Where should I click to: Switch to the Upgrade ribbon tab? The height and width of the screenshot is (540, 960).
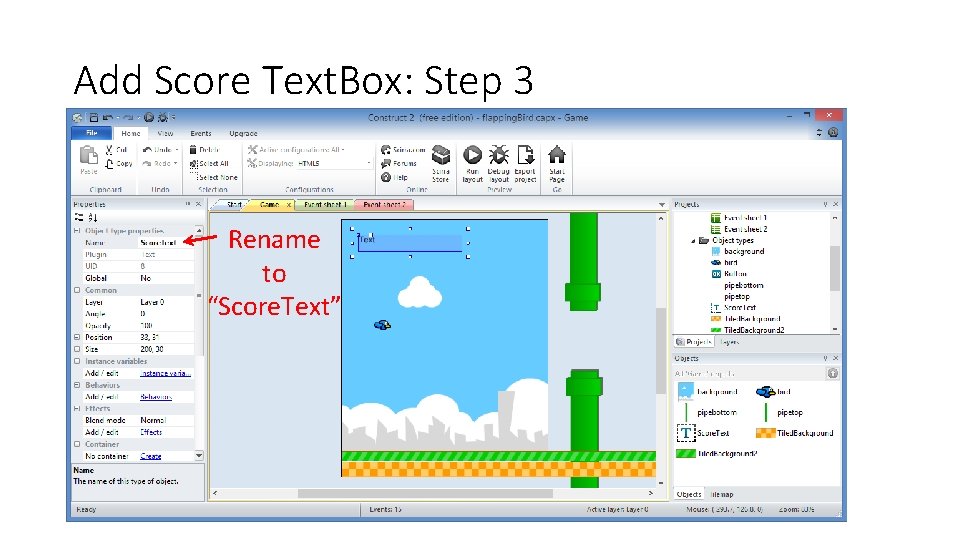point(243,133)
